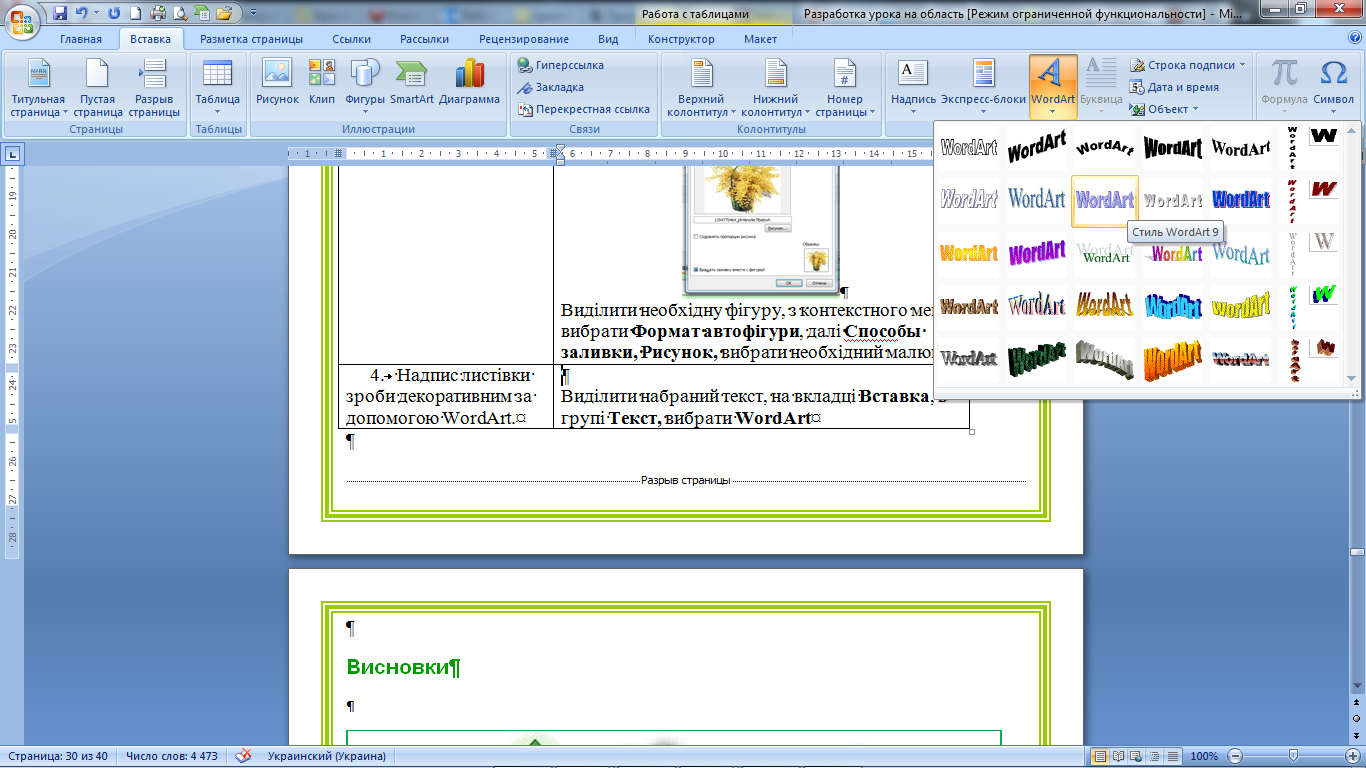Screen dimensions: 1366x768
Task: Open the Нижний колонтитул menu
Action: click(777, 88)
